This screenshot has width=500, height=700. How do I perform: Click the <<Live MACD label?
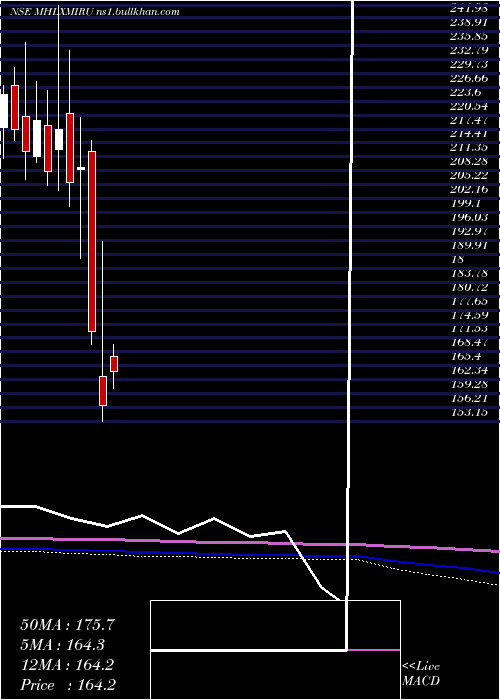click(x=421, y=674)
